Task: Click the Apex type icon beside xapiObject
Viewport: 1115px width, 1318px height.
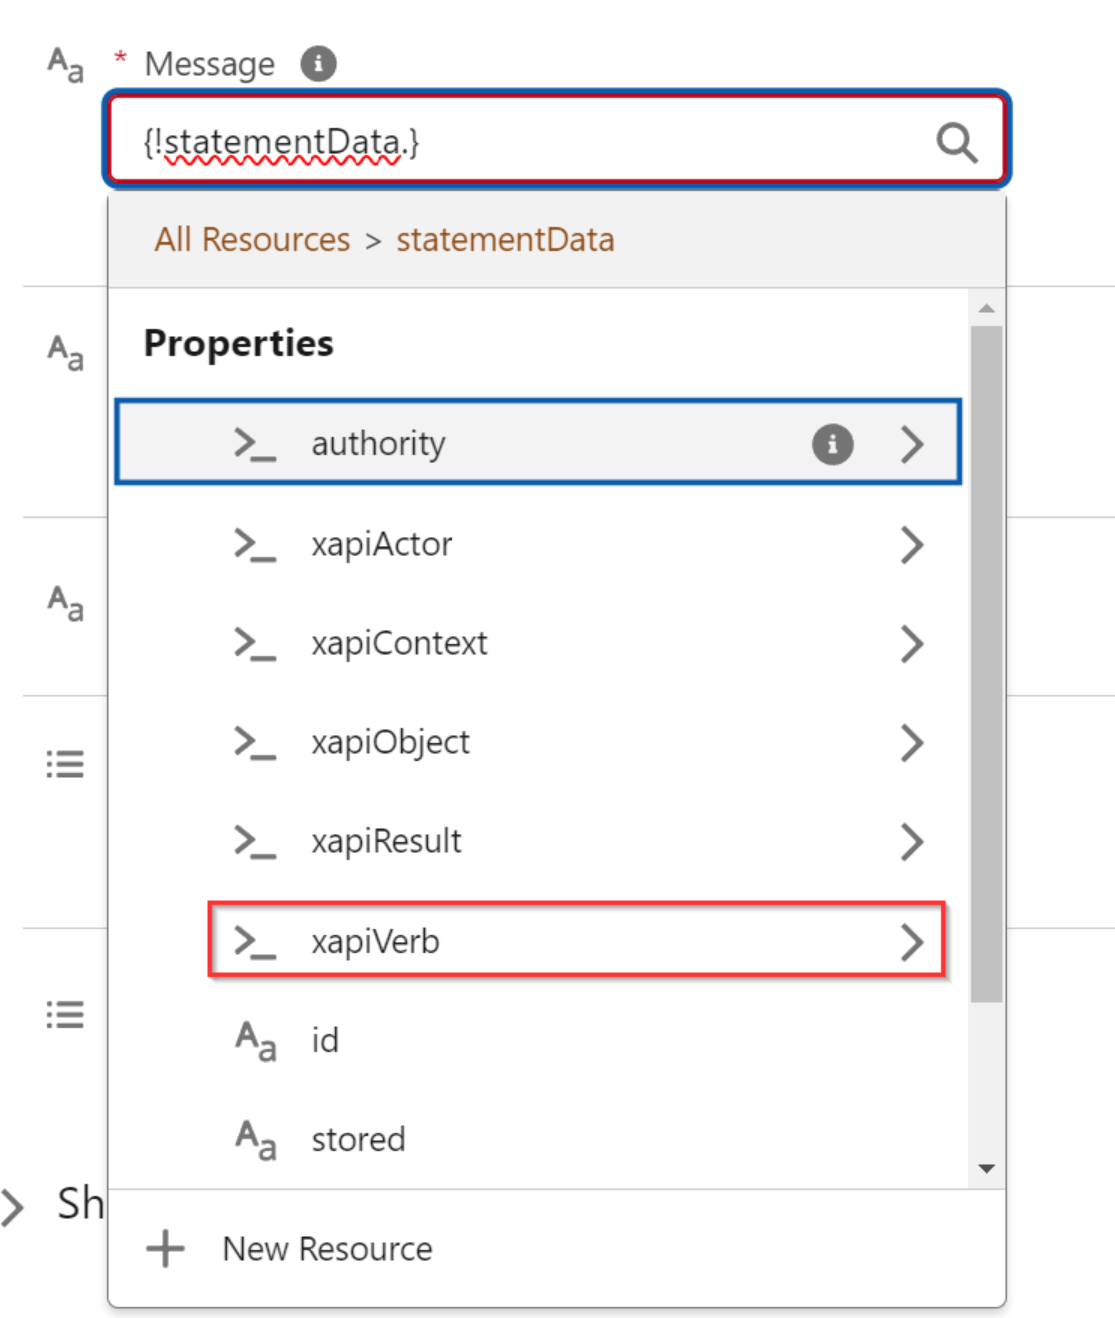Action: click(254, 743)
